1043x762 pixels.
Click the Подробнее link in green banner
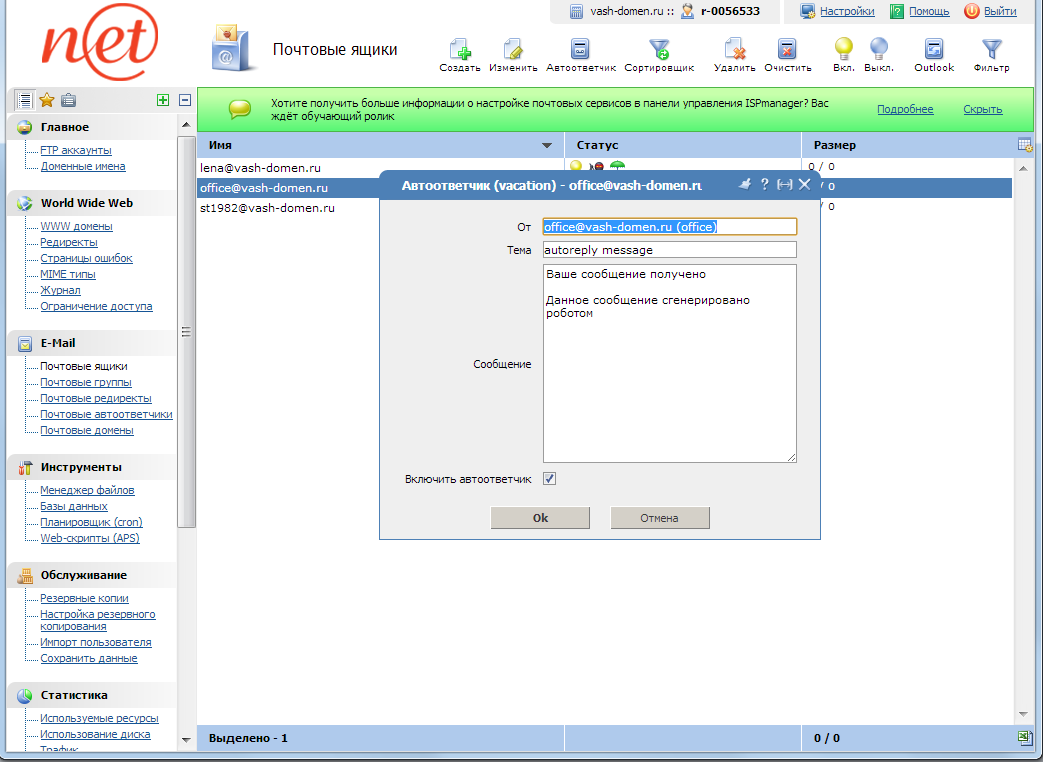point(905,110)
